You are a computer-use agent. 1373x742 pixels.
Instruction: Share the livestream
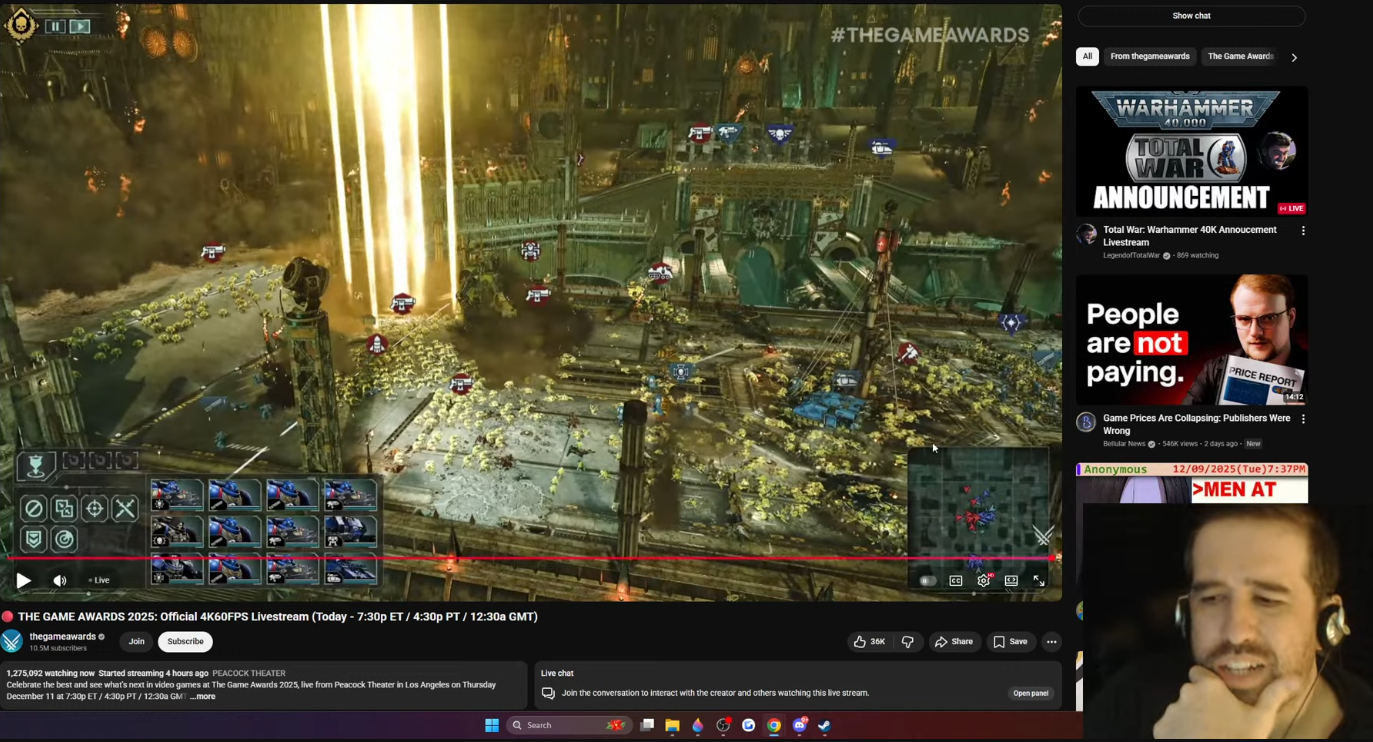click(x=954, y=642)
